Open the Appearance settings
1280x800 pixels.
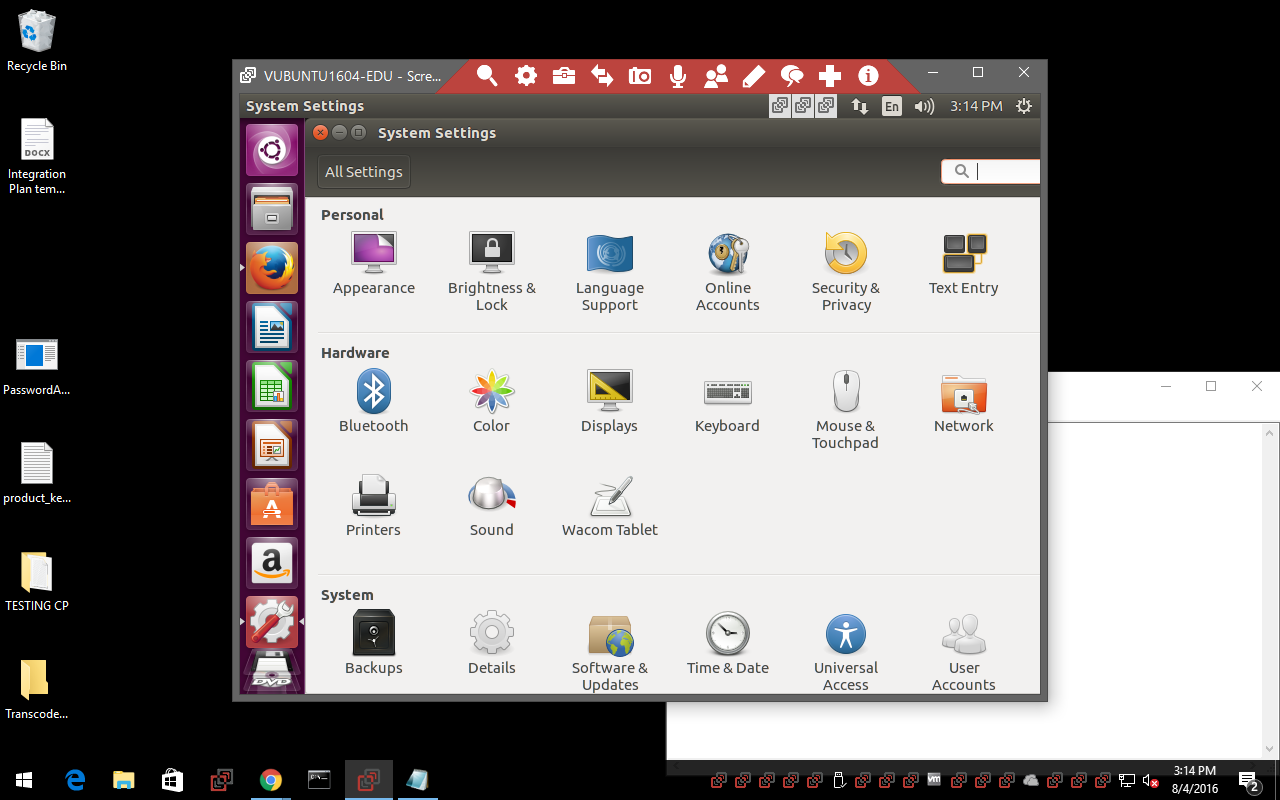pyautogui.click(x=374, y=264)
